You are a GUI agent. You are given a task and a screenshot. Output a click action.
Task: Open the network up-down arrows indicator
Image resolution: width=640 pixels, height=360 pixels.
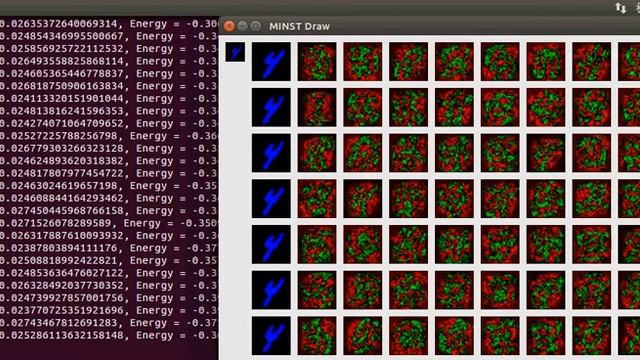click(x=621, y=8)
